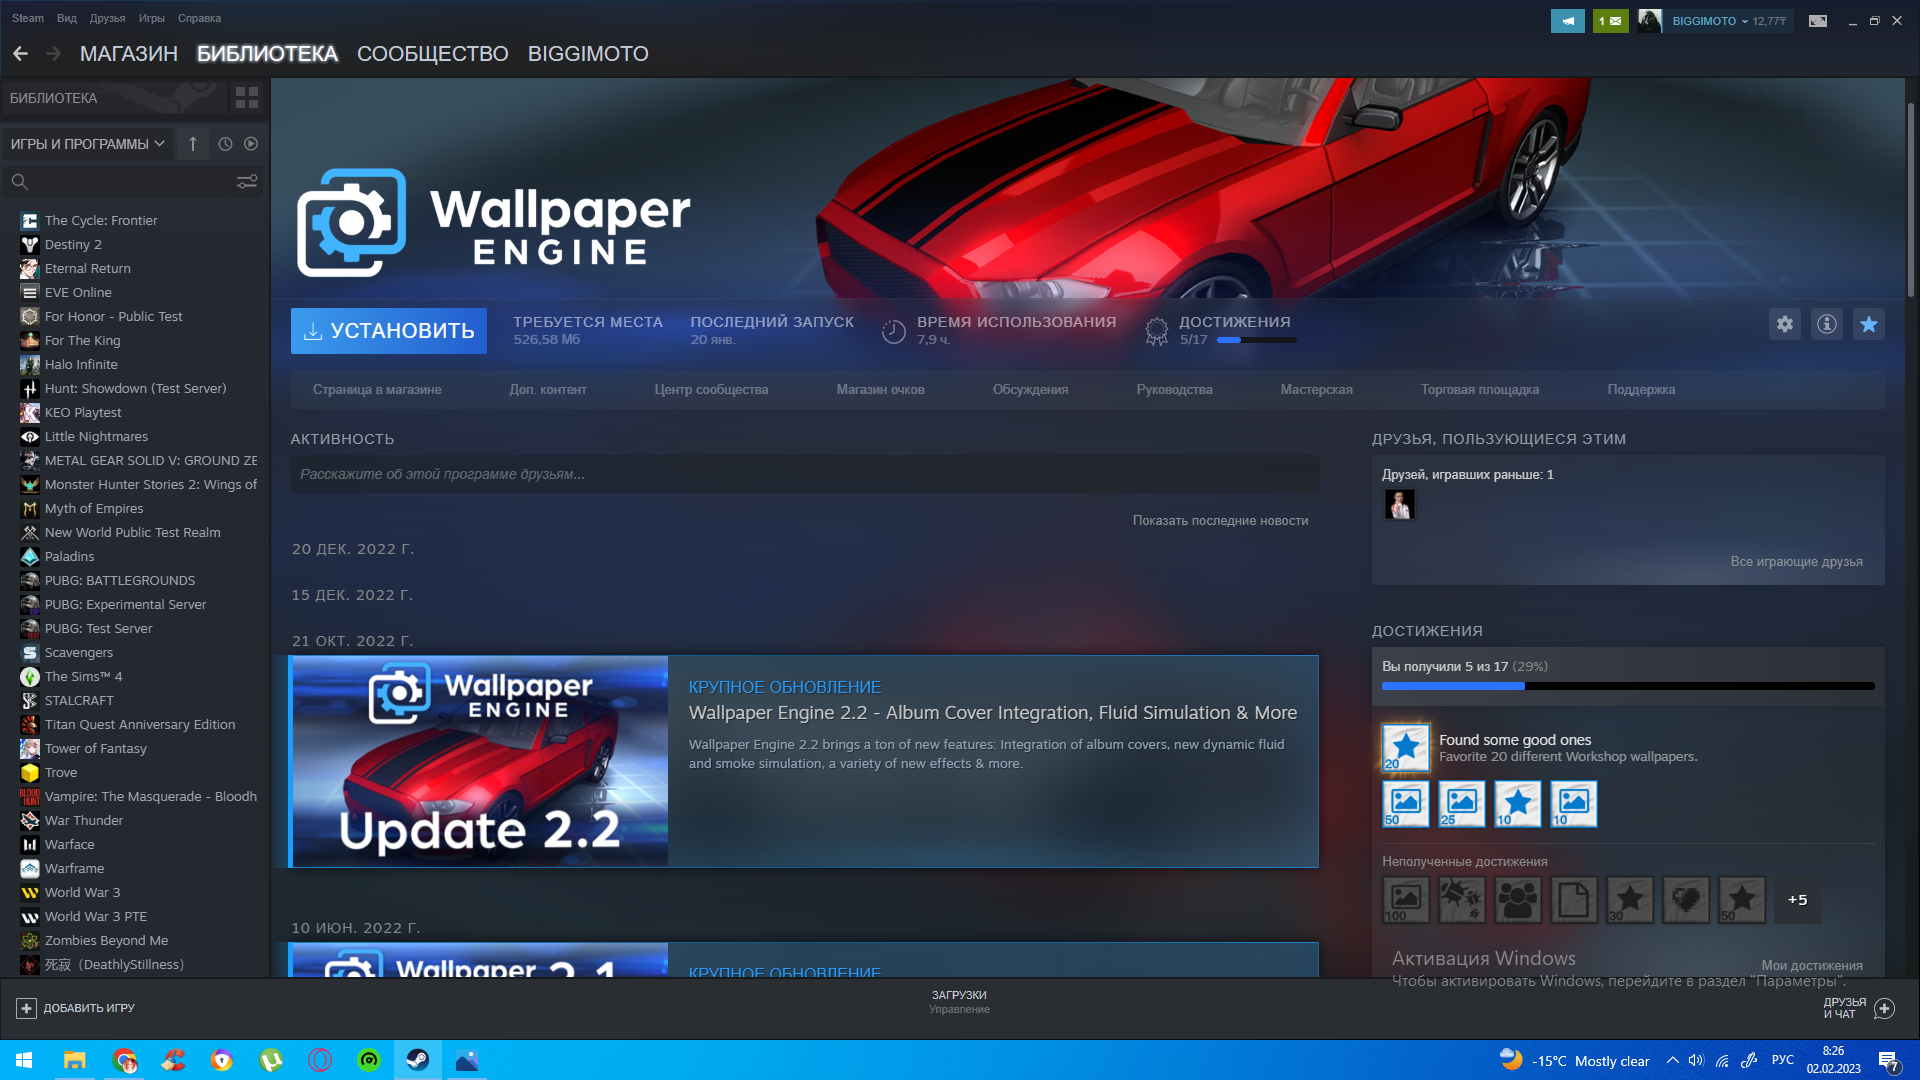Viewport: 1920px width, 1080px height.
Task: Open the Windows notification center icon
Action: point(1888,1060)
